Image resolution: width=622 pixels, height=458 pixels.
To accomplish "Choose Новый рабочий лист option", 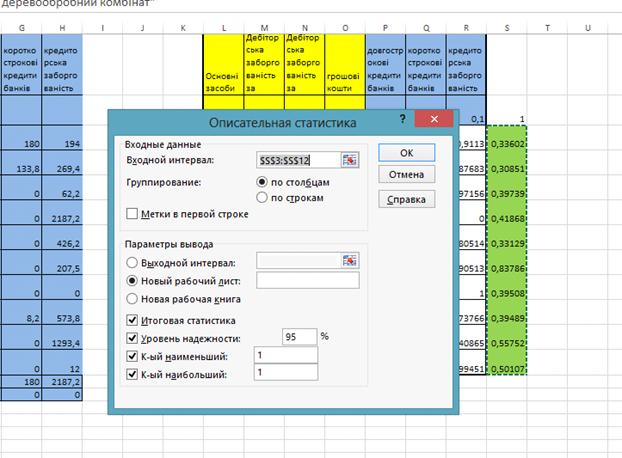I will [x=132, y=281].
